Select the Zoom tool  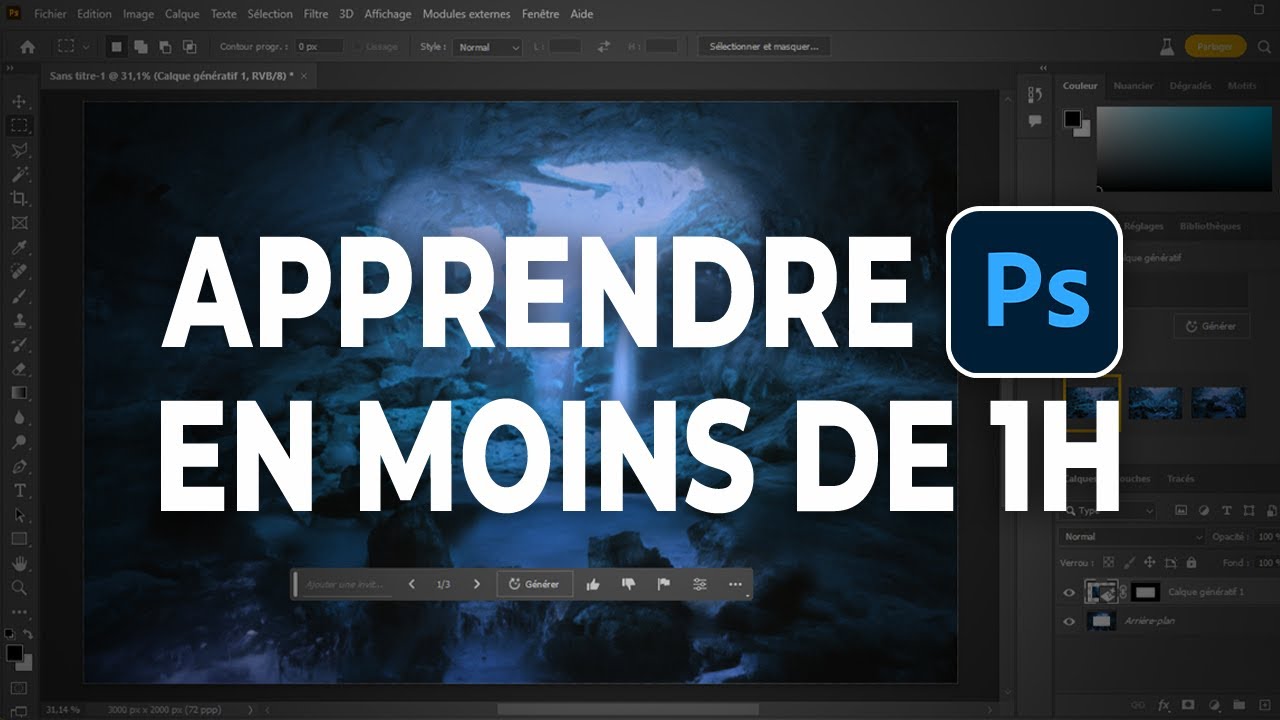[19, 587]
